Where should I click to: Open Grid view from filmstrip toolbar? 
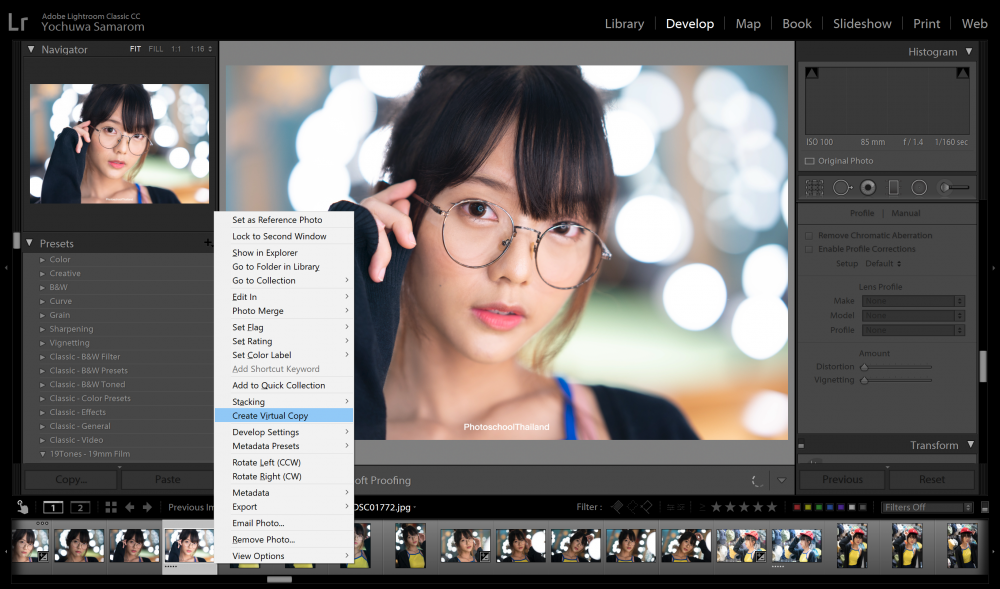tap(111, 507)
